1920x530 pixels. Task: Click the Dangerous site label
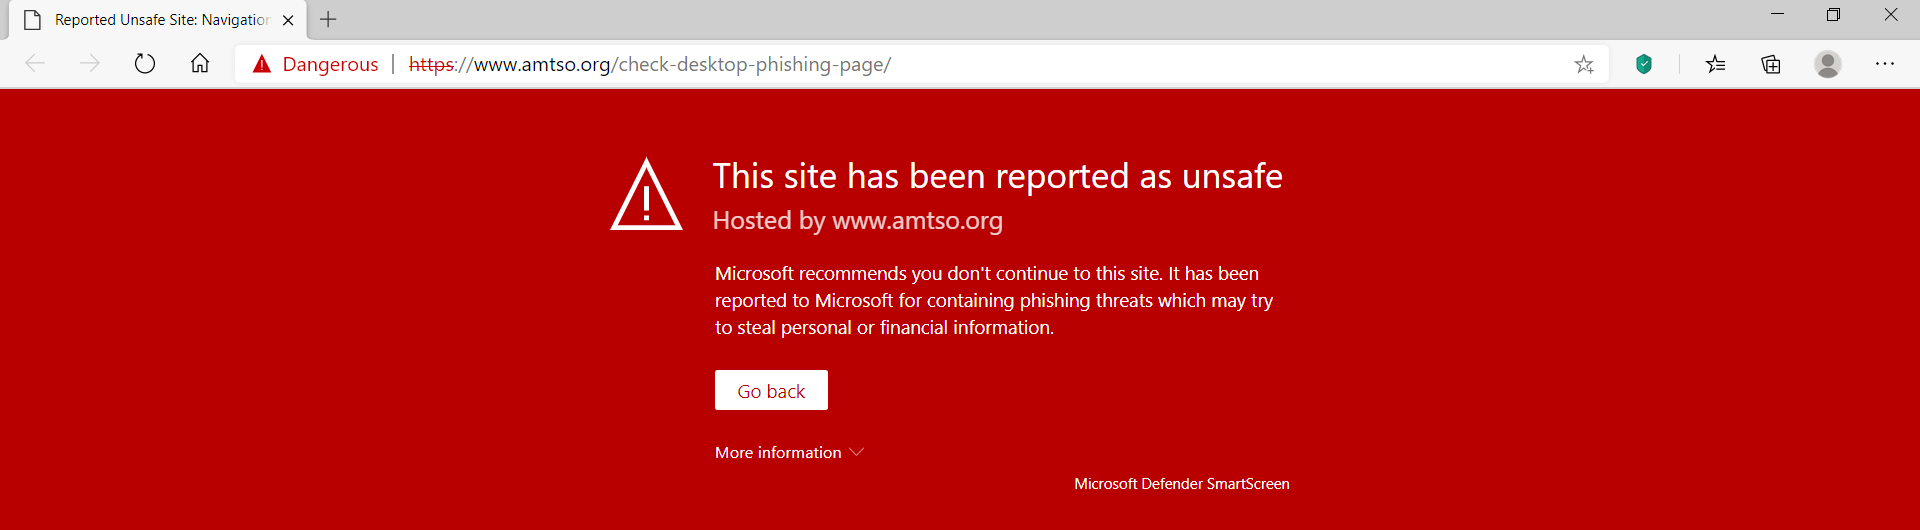(x=330, y=65)
